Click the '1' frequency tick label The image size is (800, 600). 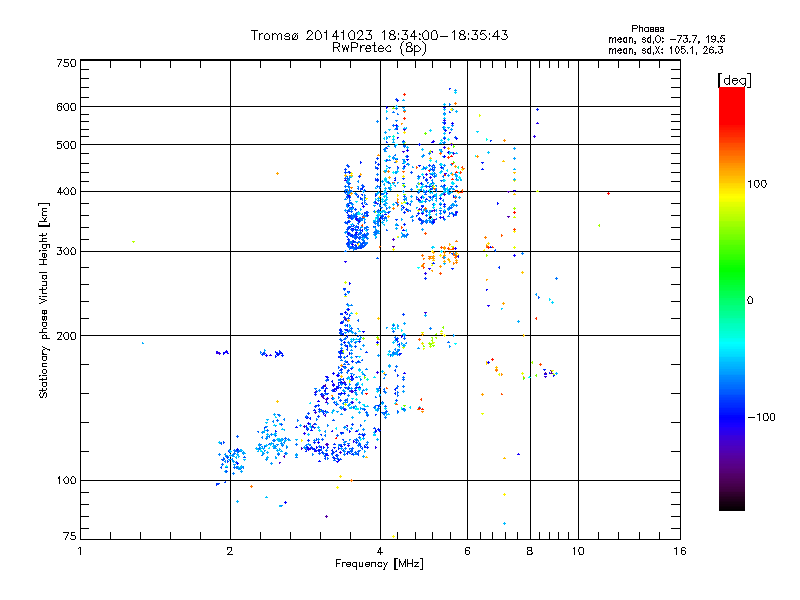pos(80,551)
